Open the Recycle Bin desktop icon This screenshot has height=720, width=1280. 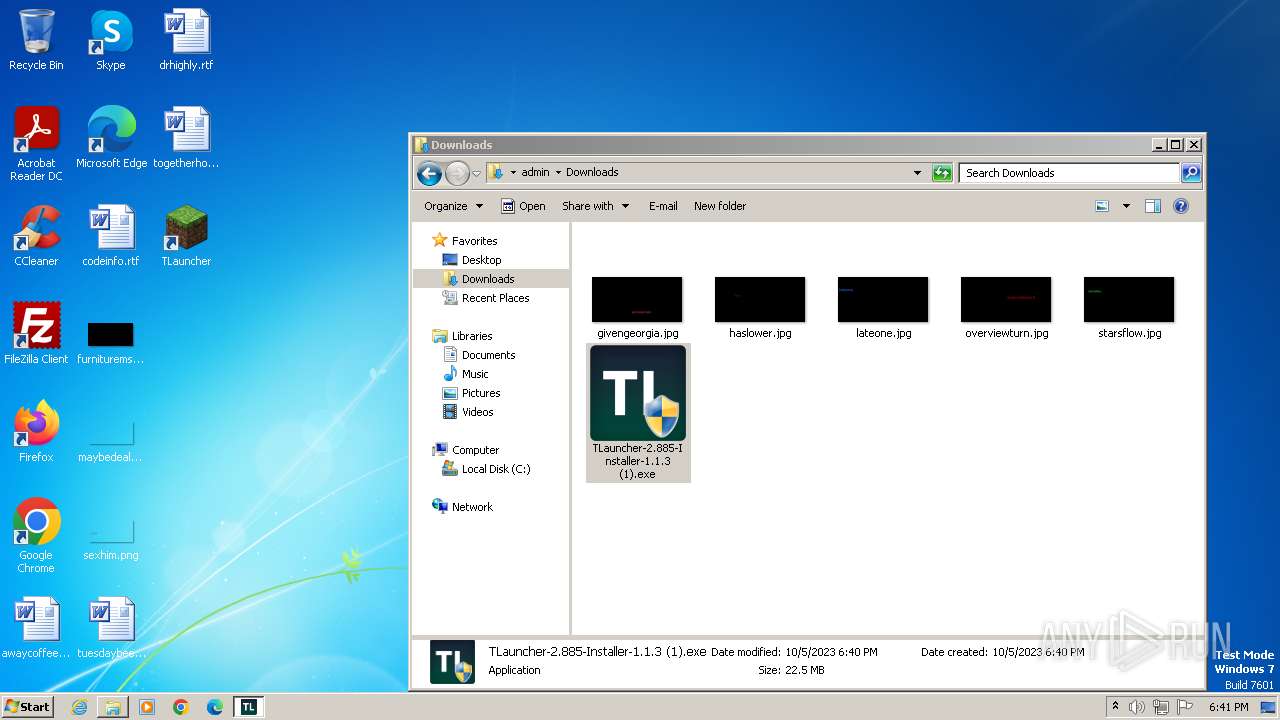[36, 40]
